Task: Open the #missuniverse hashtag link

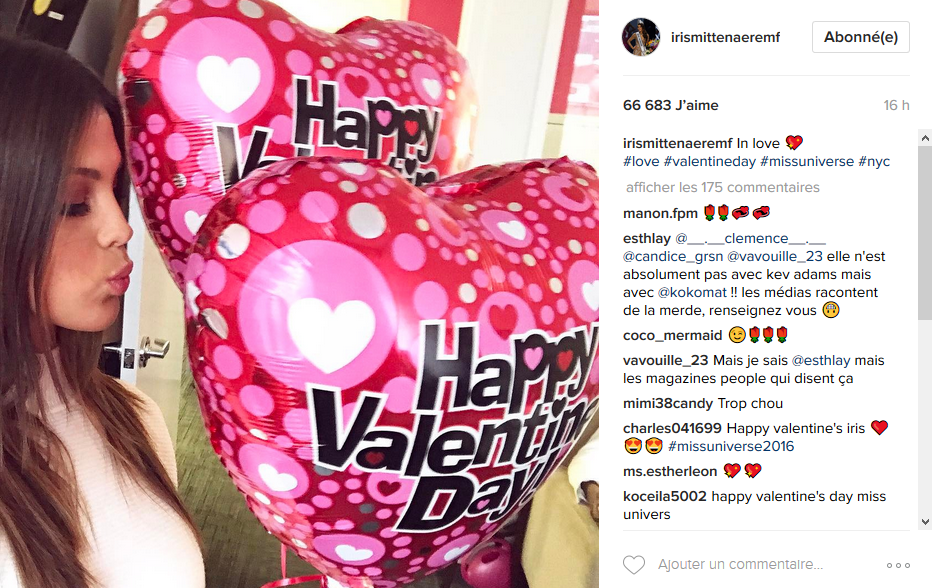Action: (807, 161)
